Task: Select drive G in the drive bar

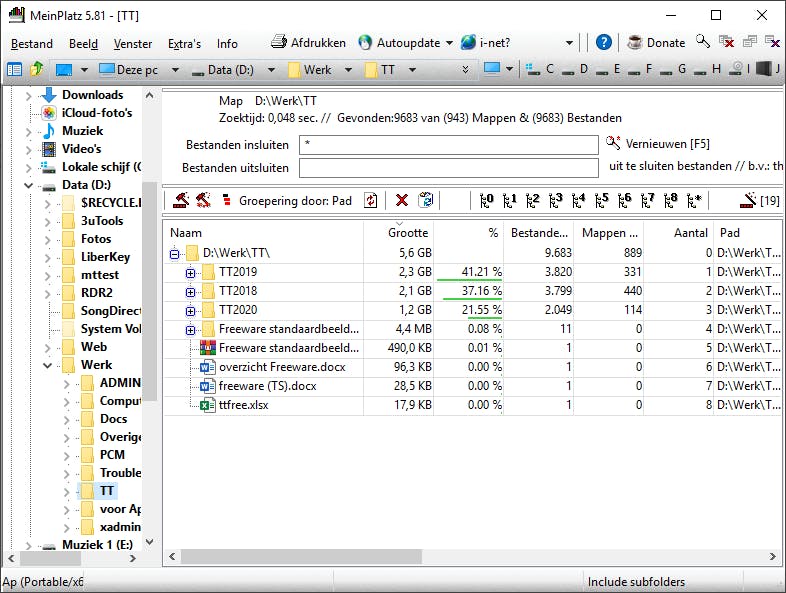Action: (x=674, y=69)
